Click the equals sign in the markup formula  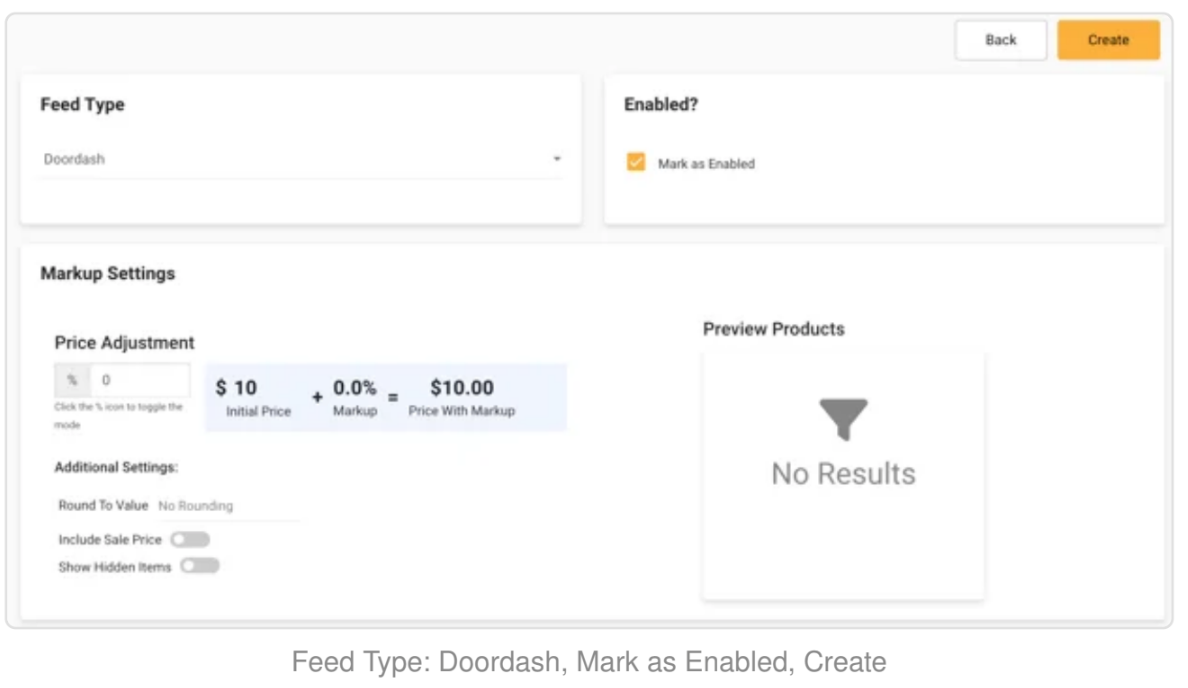[392, 397]
